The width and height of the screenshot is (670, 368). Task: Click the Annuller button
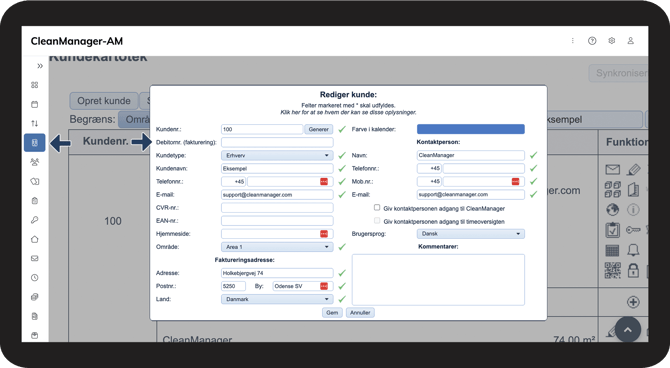tap(360, 312)
